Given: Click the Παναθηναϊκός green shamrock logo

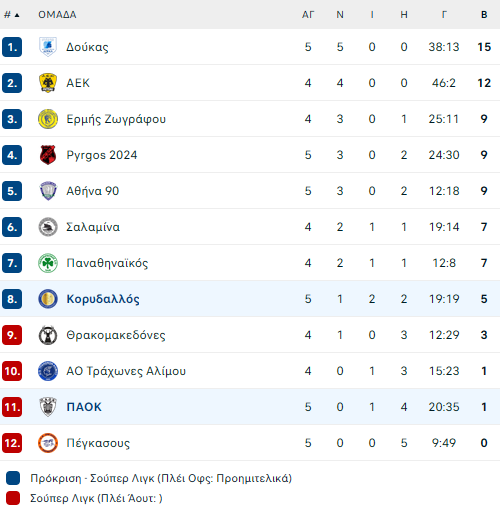Looking at the screenshot, I should (x=48, y=263).
